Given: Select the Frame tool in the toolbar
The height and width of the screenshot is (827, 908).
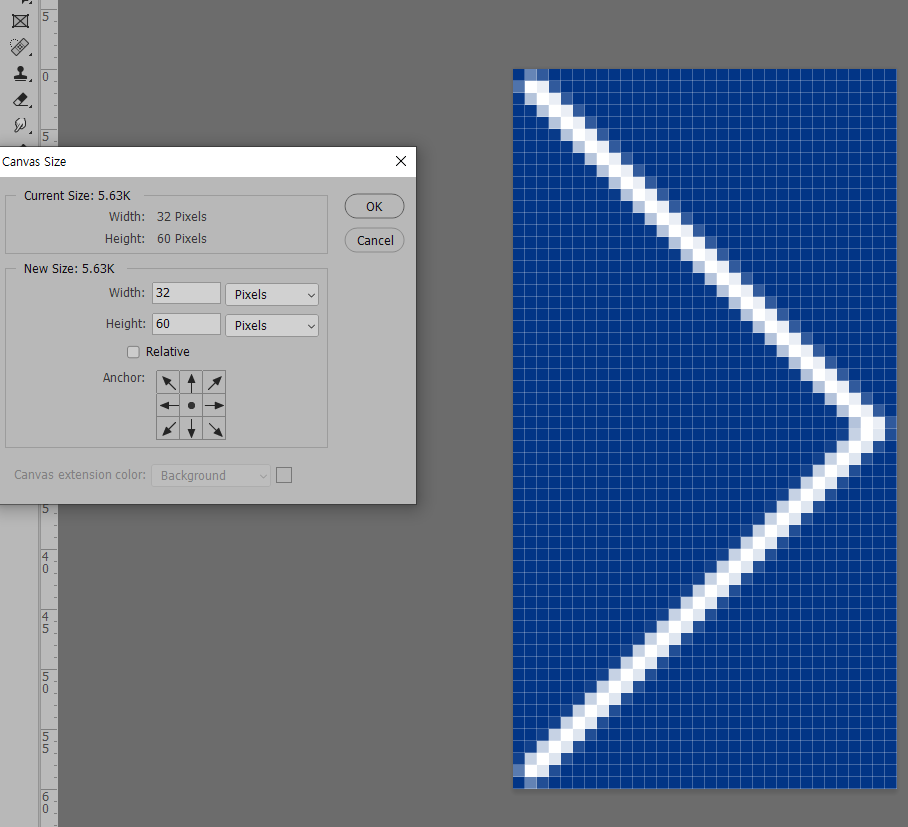Looking at the screenshot, I should [x=20, y=21].
